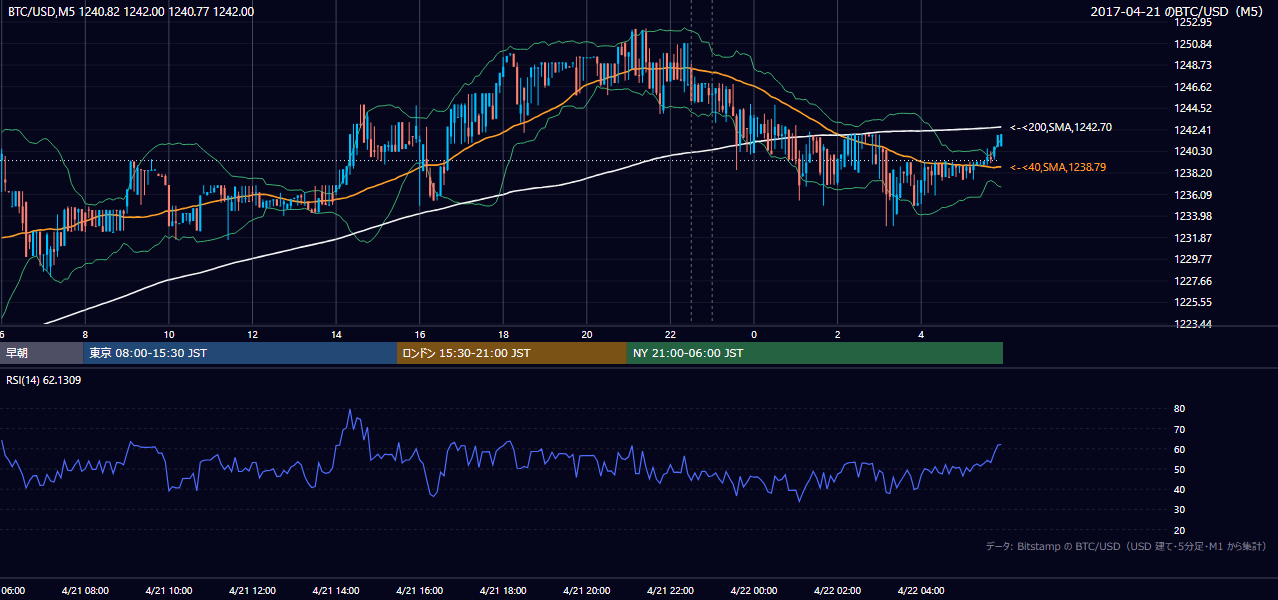
Task: Click the 4/21 12:00 time label
Action: [x=252, y=591]
